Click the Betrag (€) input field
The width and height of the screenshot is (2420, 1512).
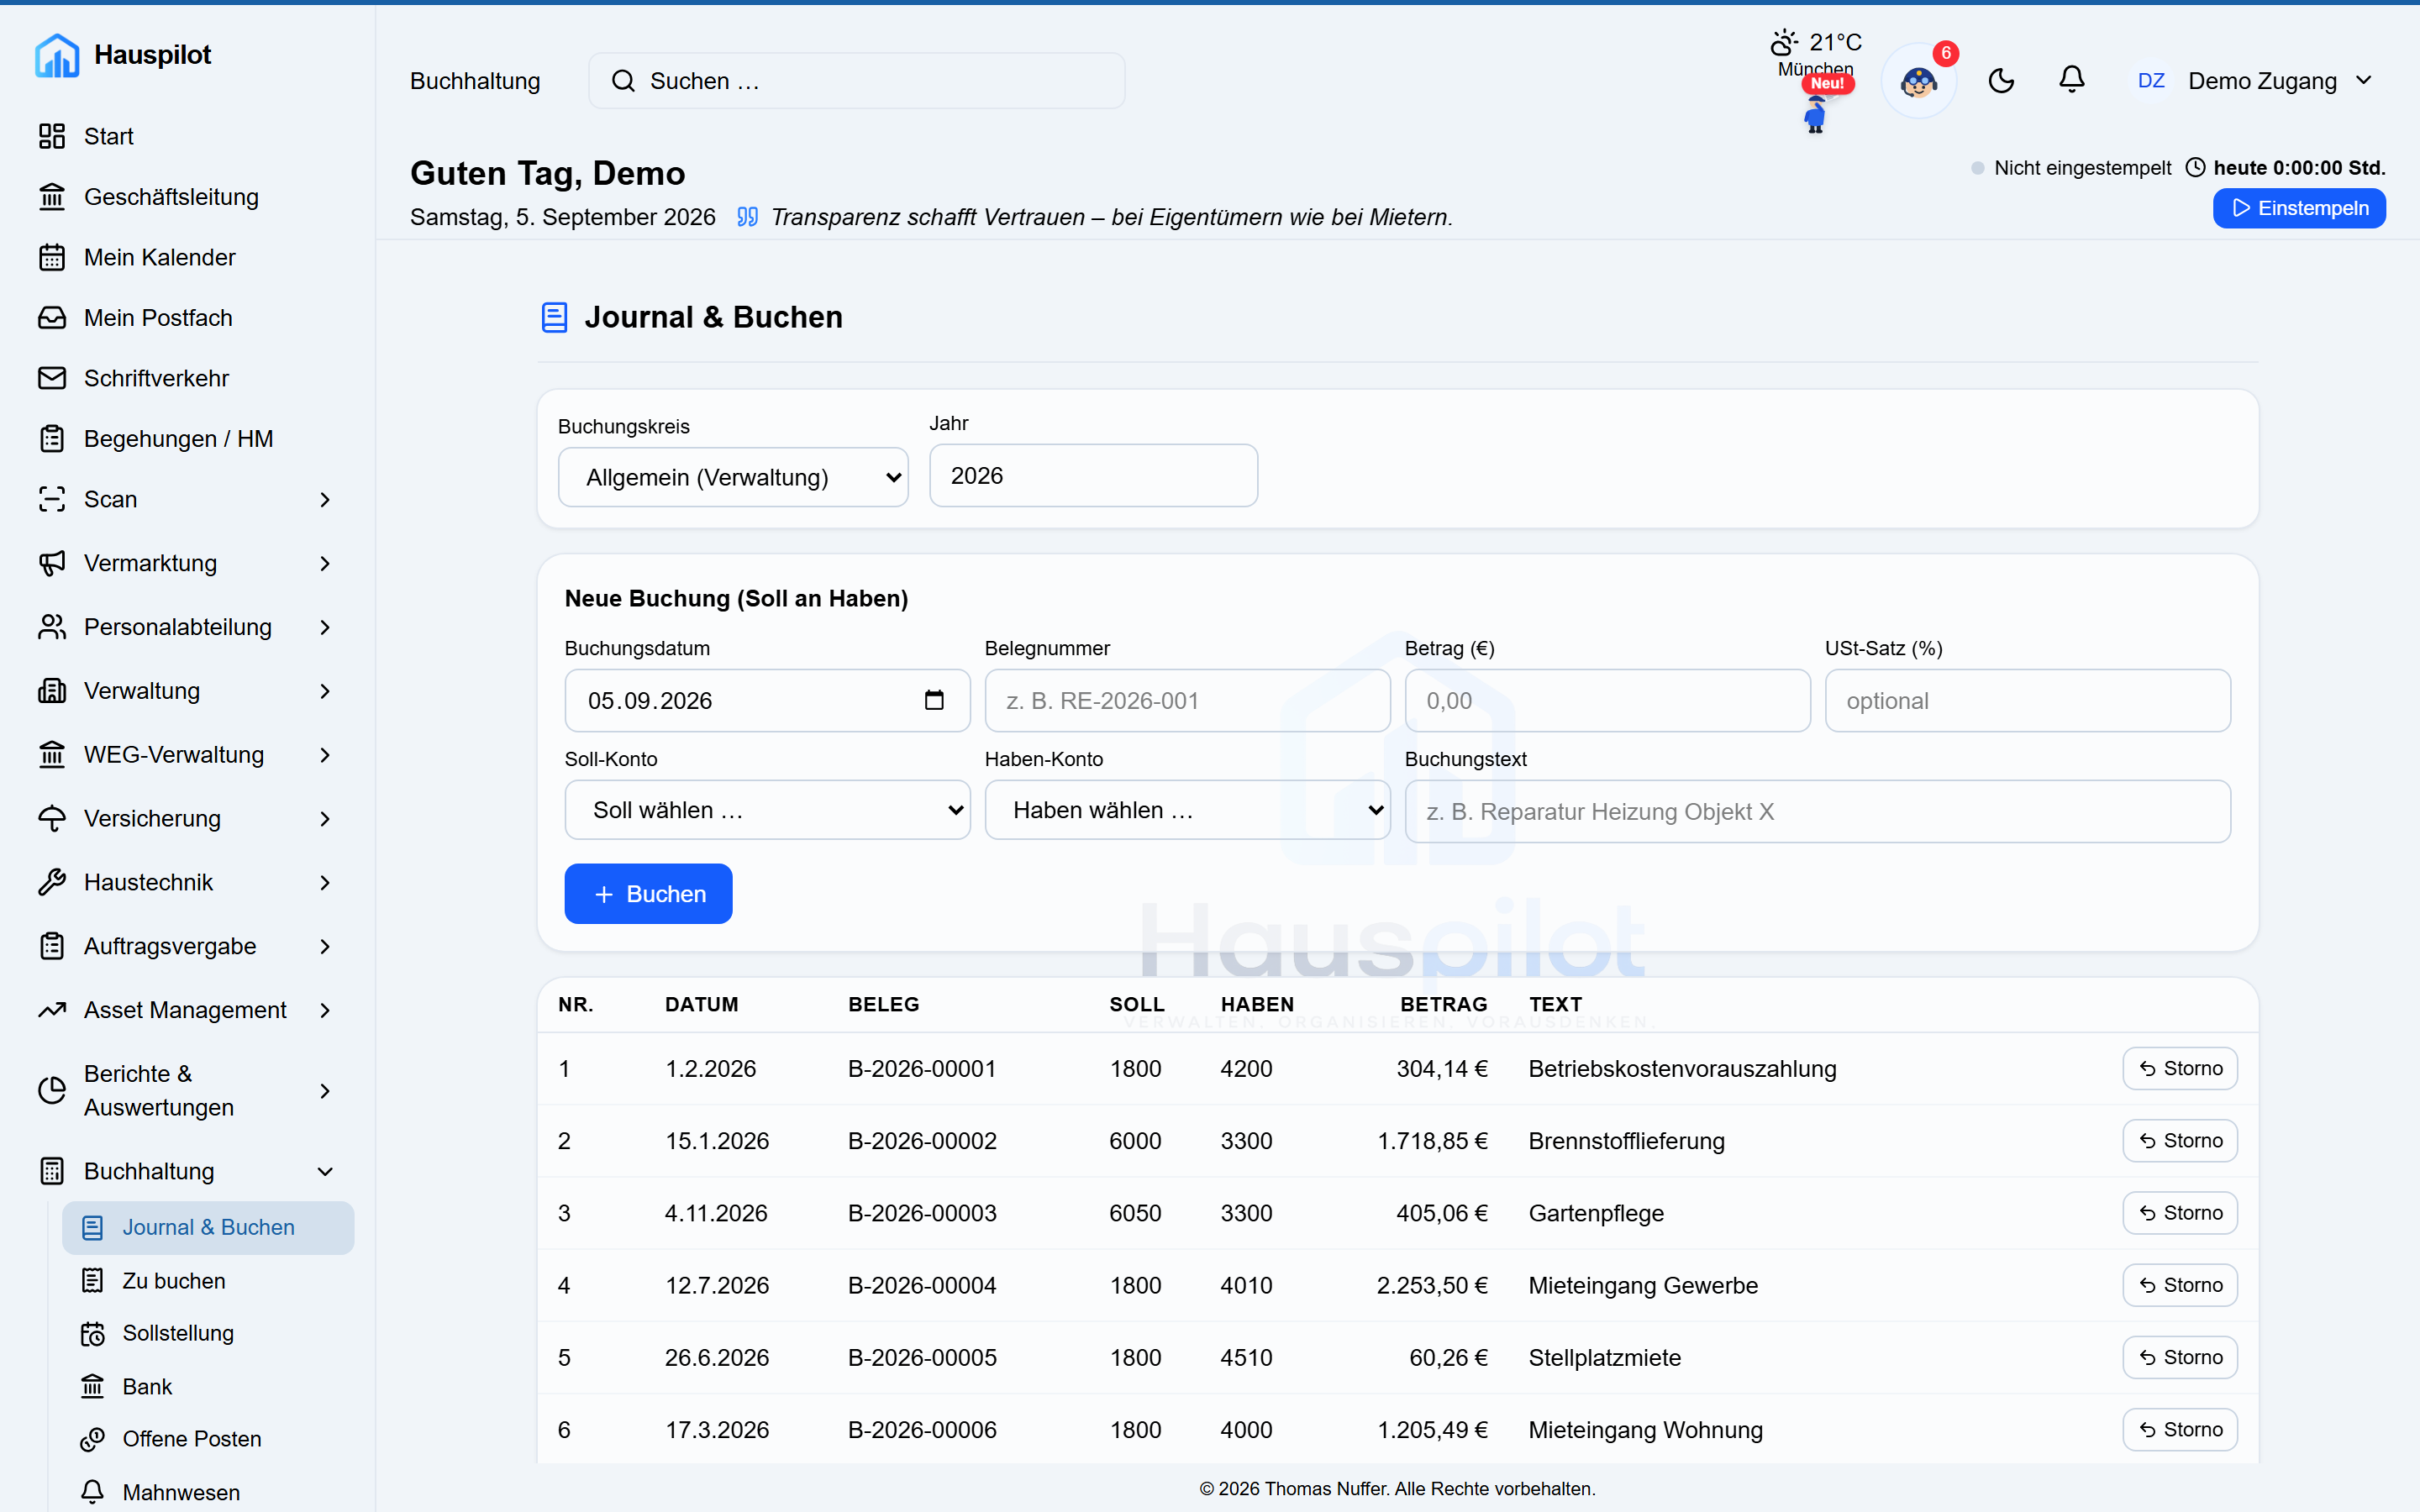(1607, 701)
